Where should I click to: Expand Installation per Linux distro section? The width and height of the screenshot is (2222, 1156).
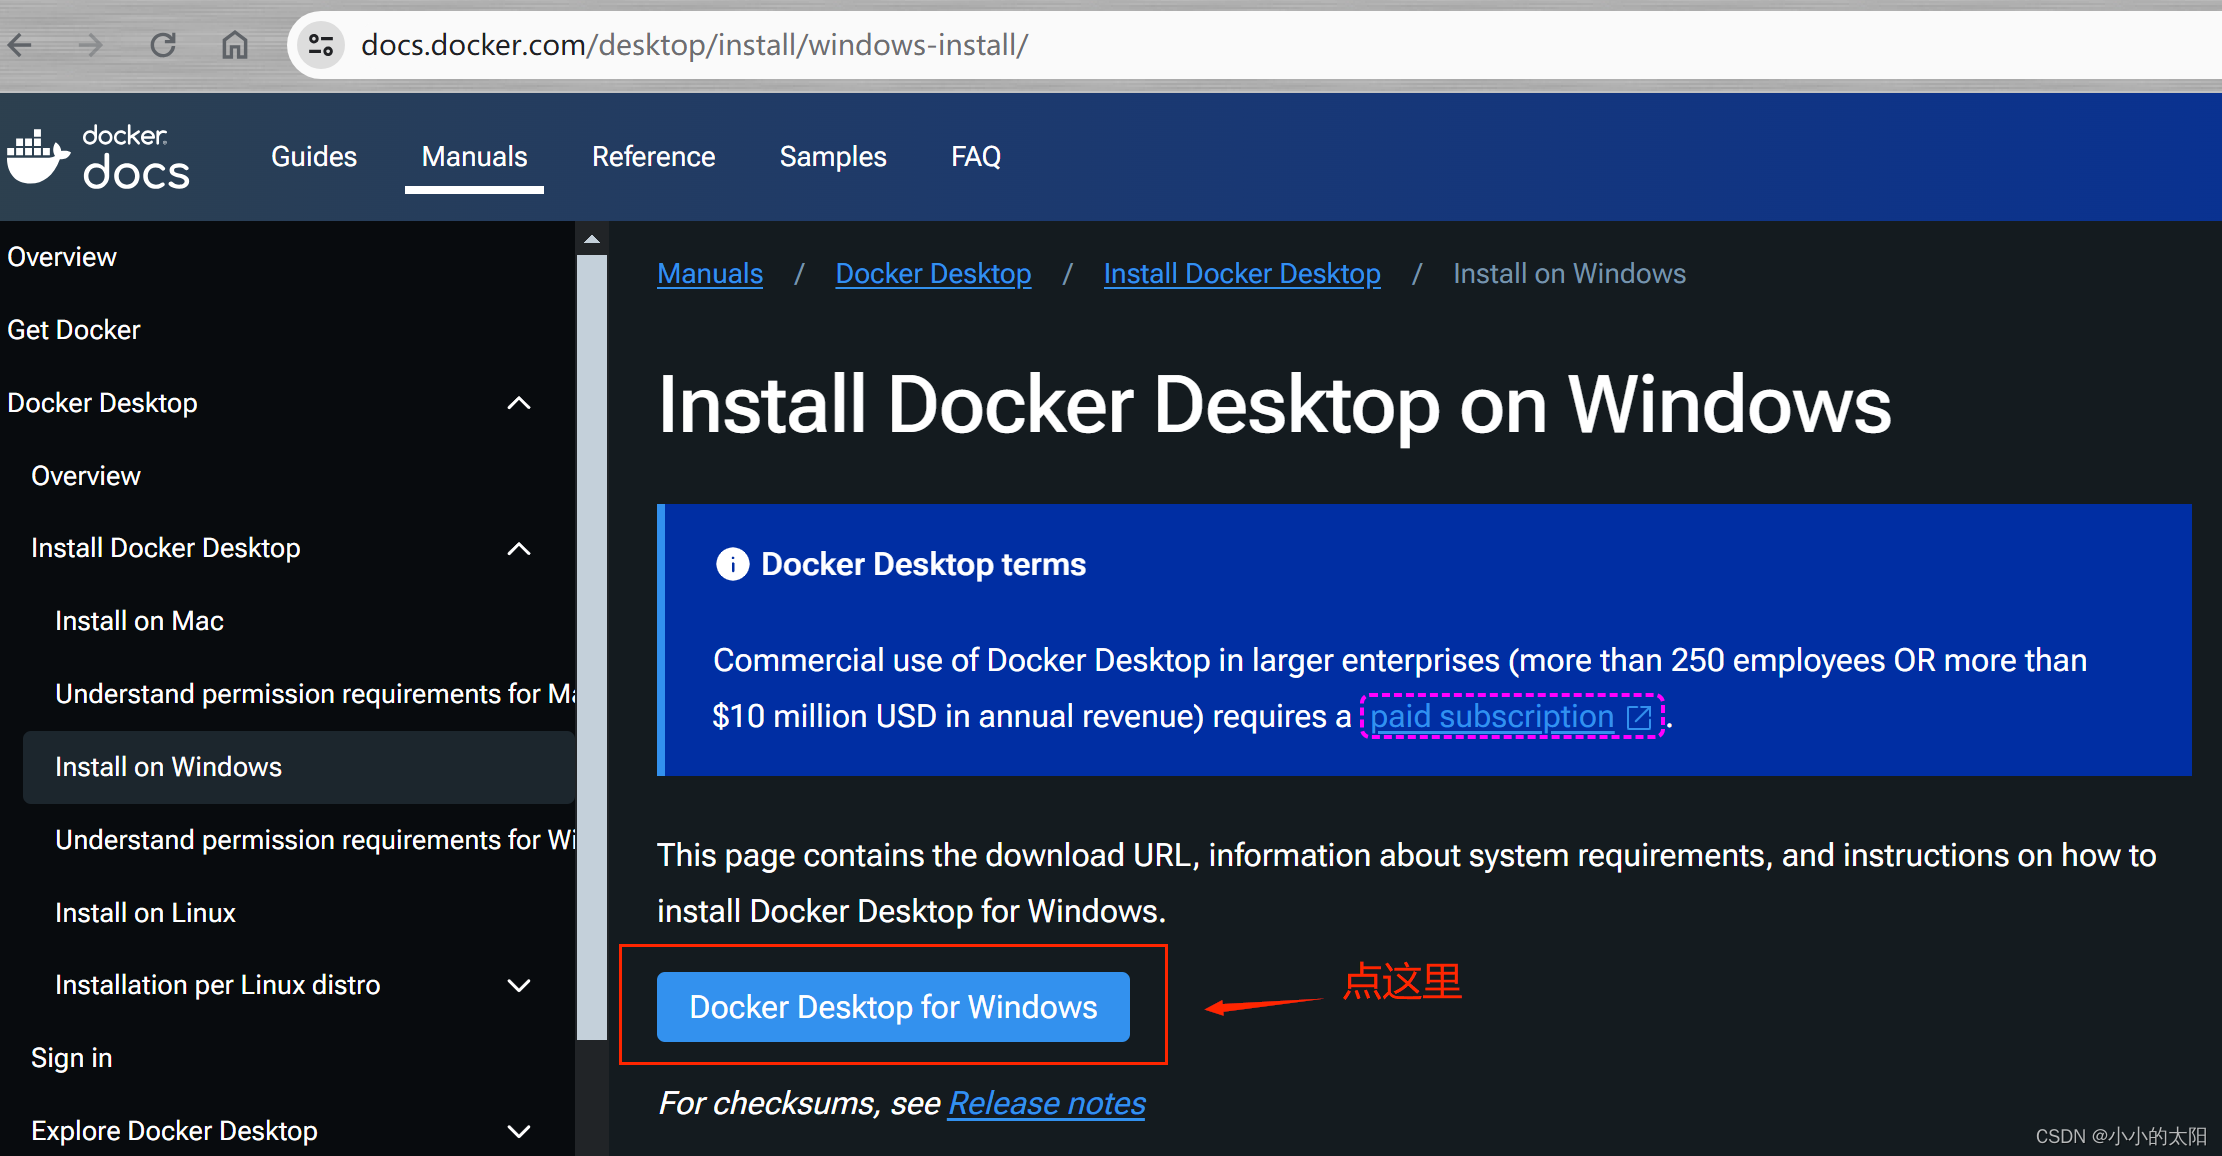pos(519,985)
